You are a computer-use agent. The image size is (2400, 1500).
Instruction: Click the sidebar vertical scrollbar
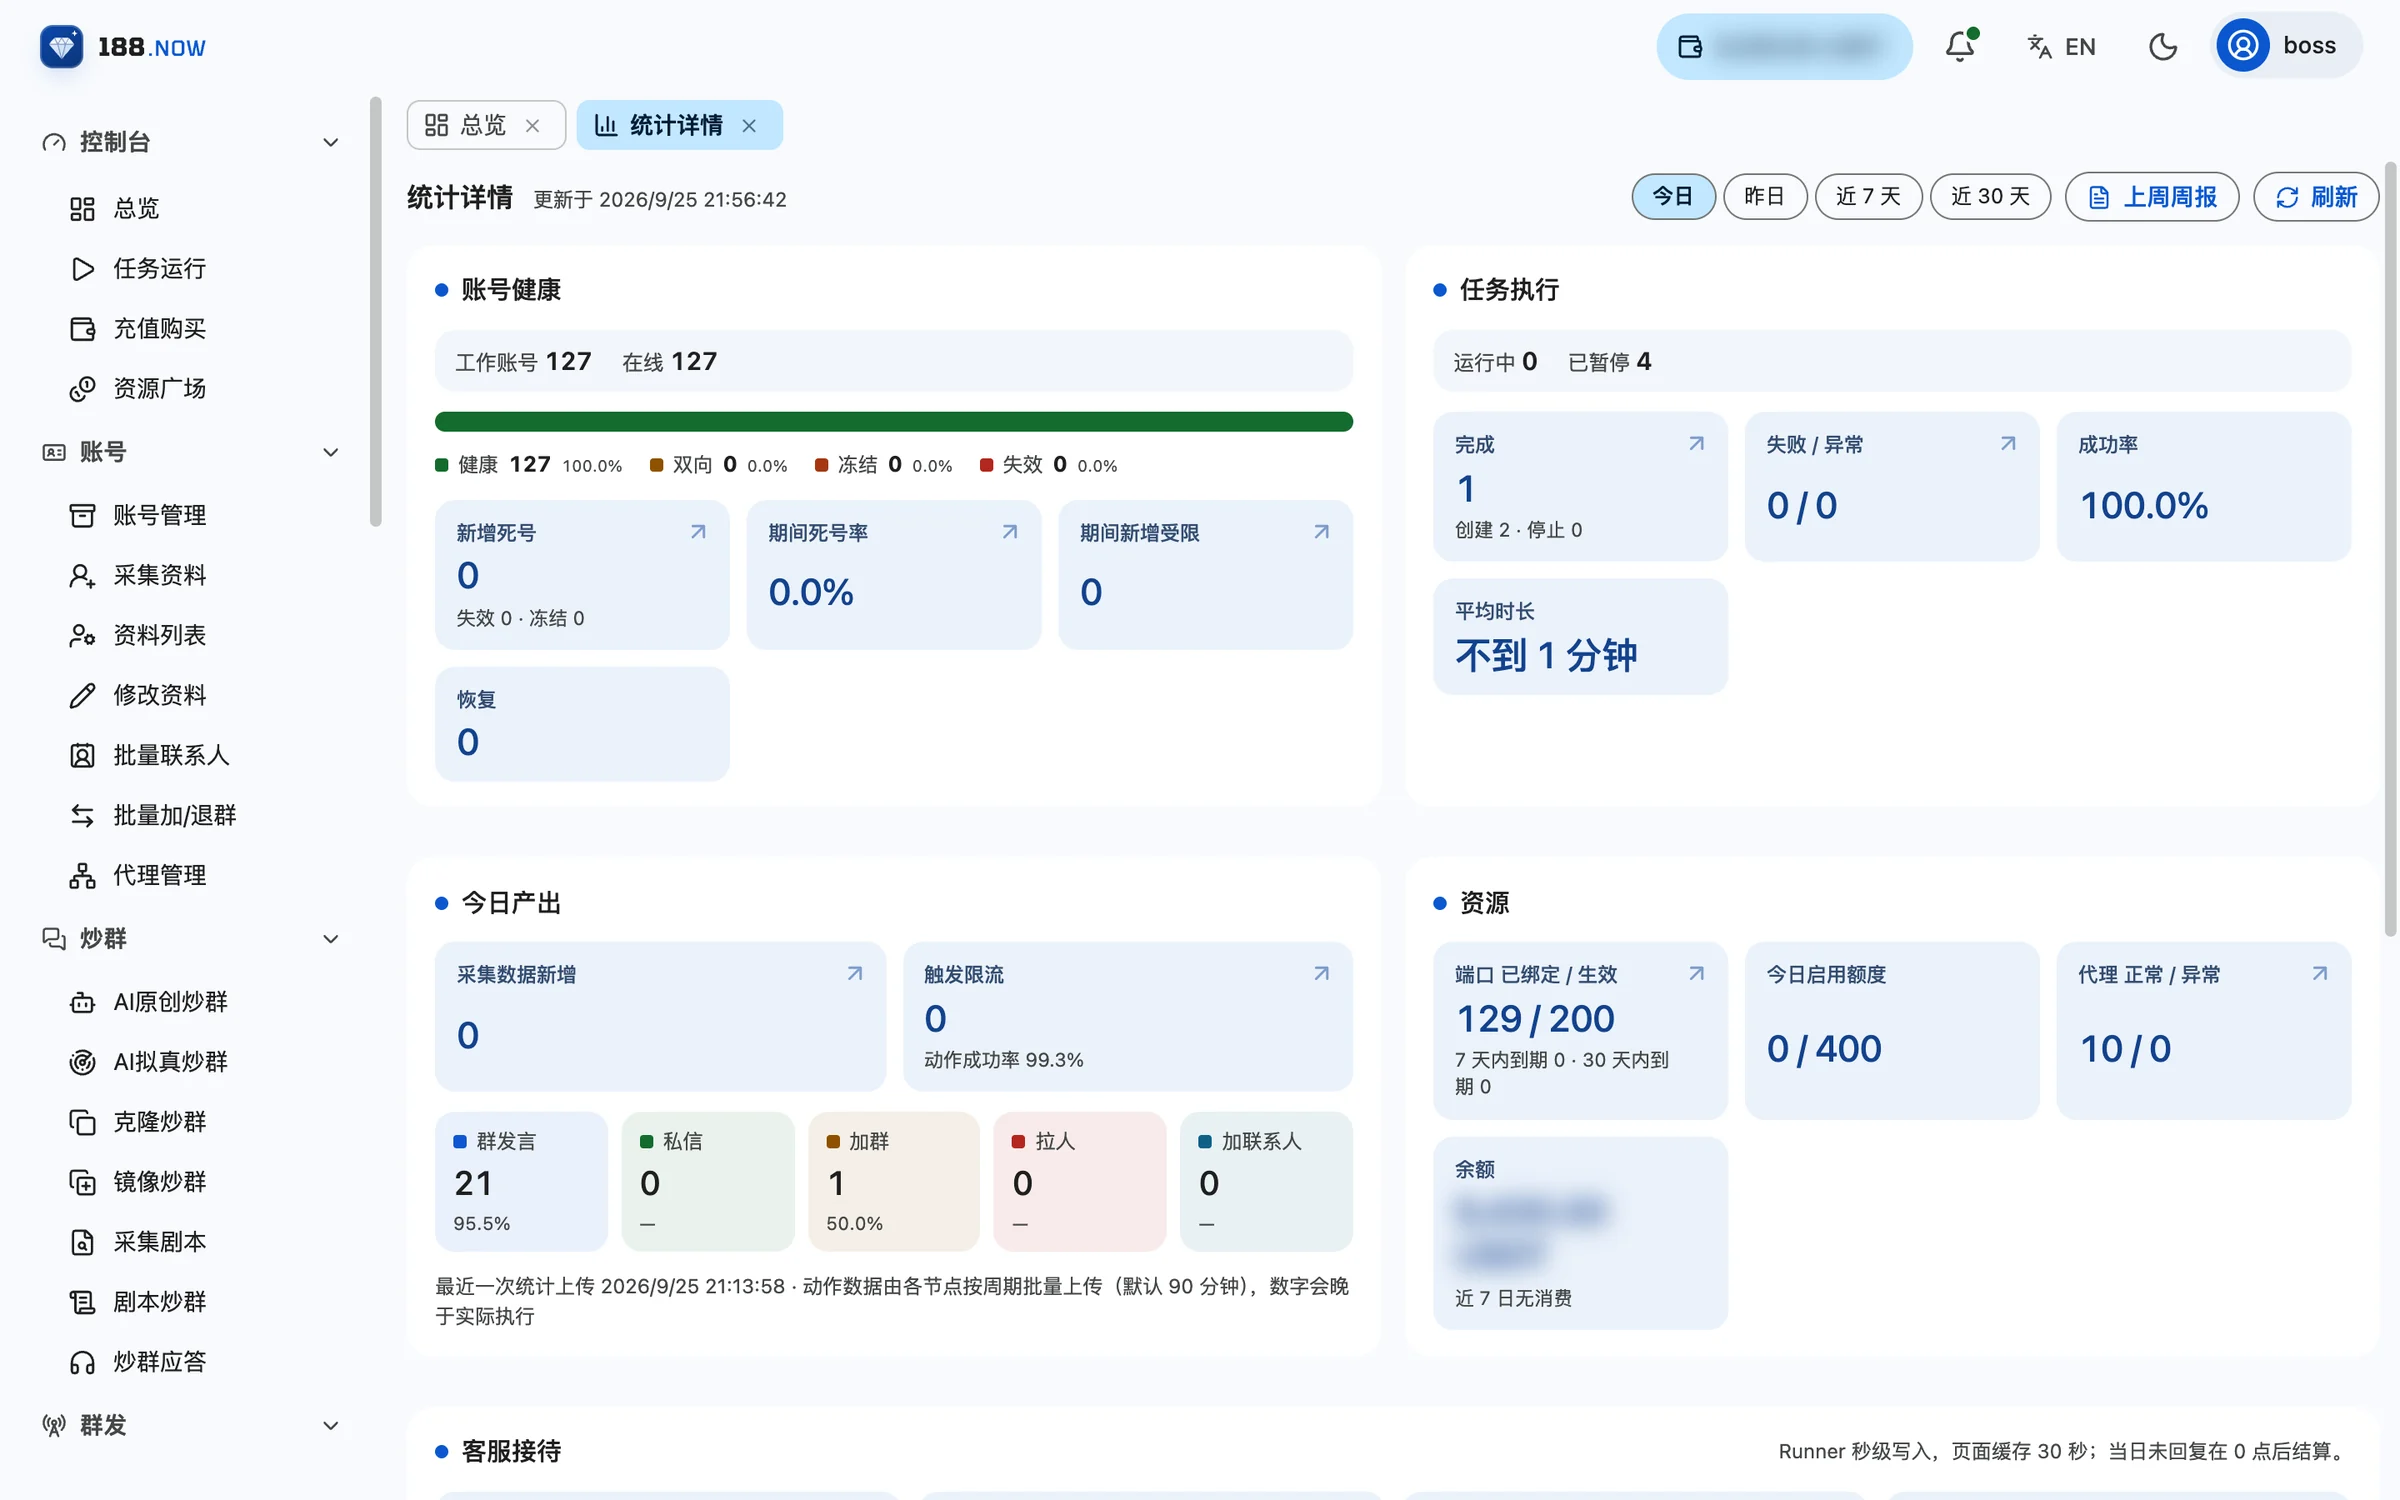(376, 310)
